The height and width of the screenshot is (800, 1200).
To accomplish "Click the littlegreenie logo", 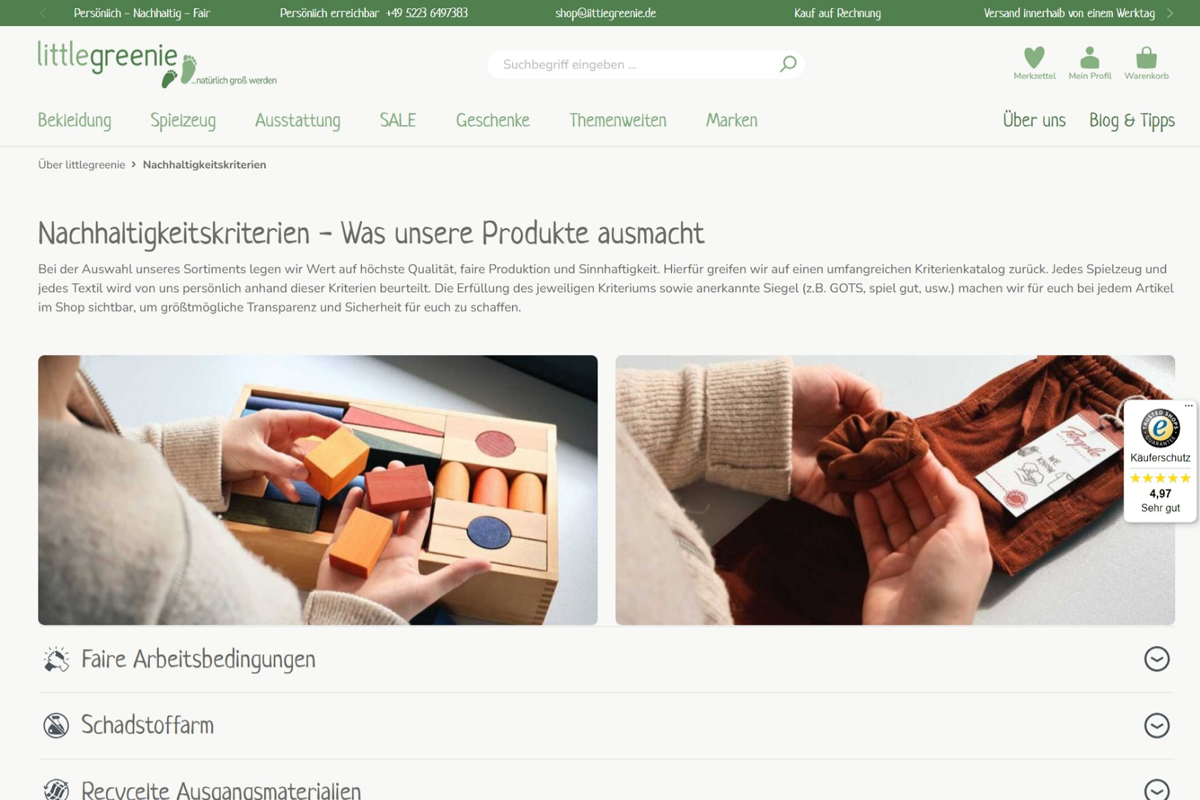I will pyautogui.click(x=157, y=64).
